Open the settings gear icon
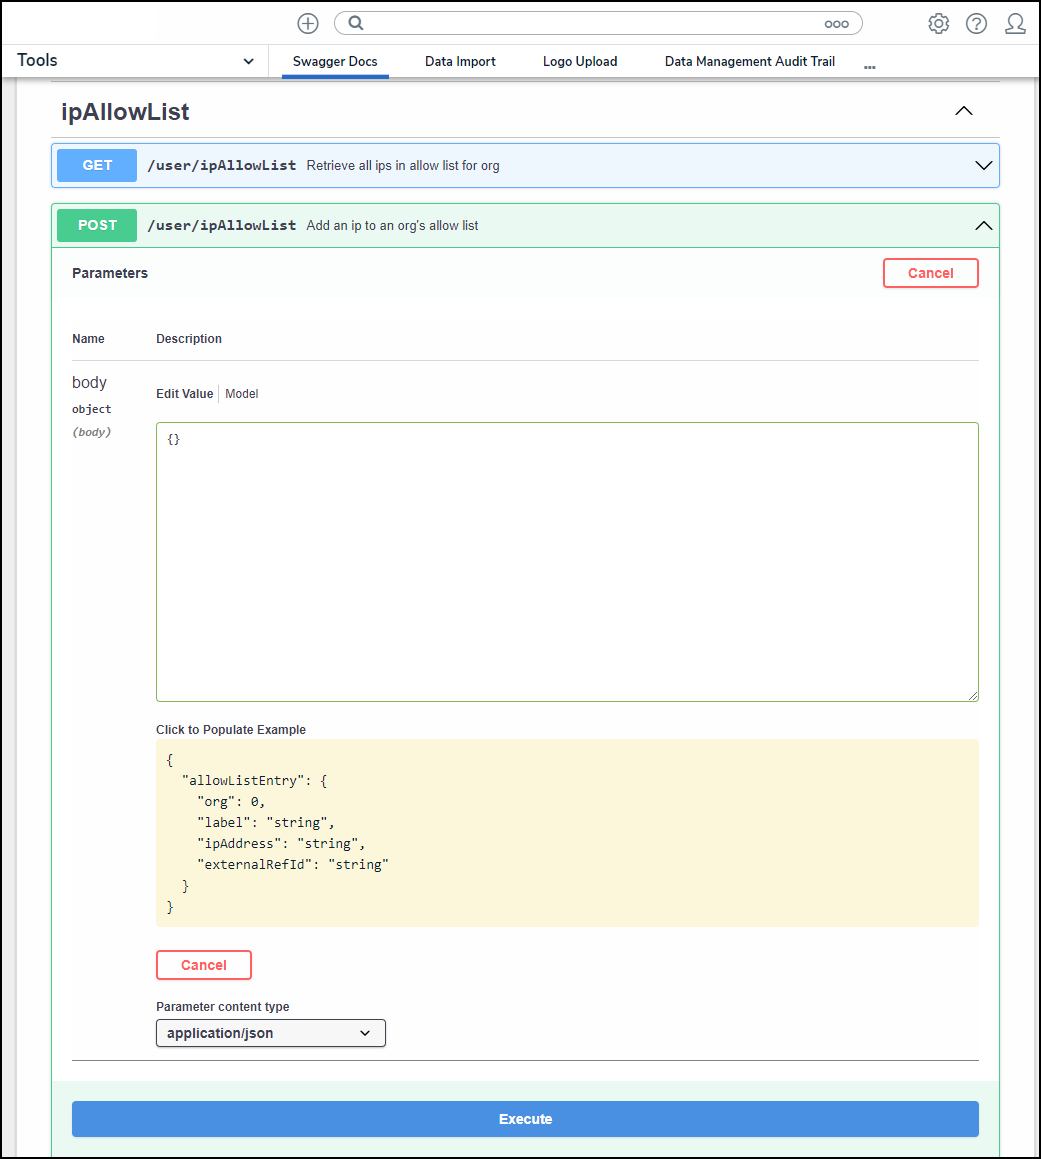Viewport: 1041px width, 1159px height. point(938,24)
